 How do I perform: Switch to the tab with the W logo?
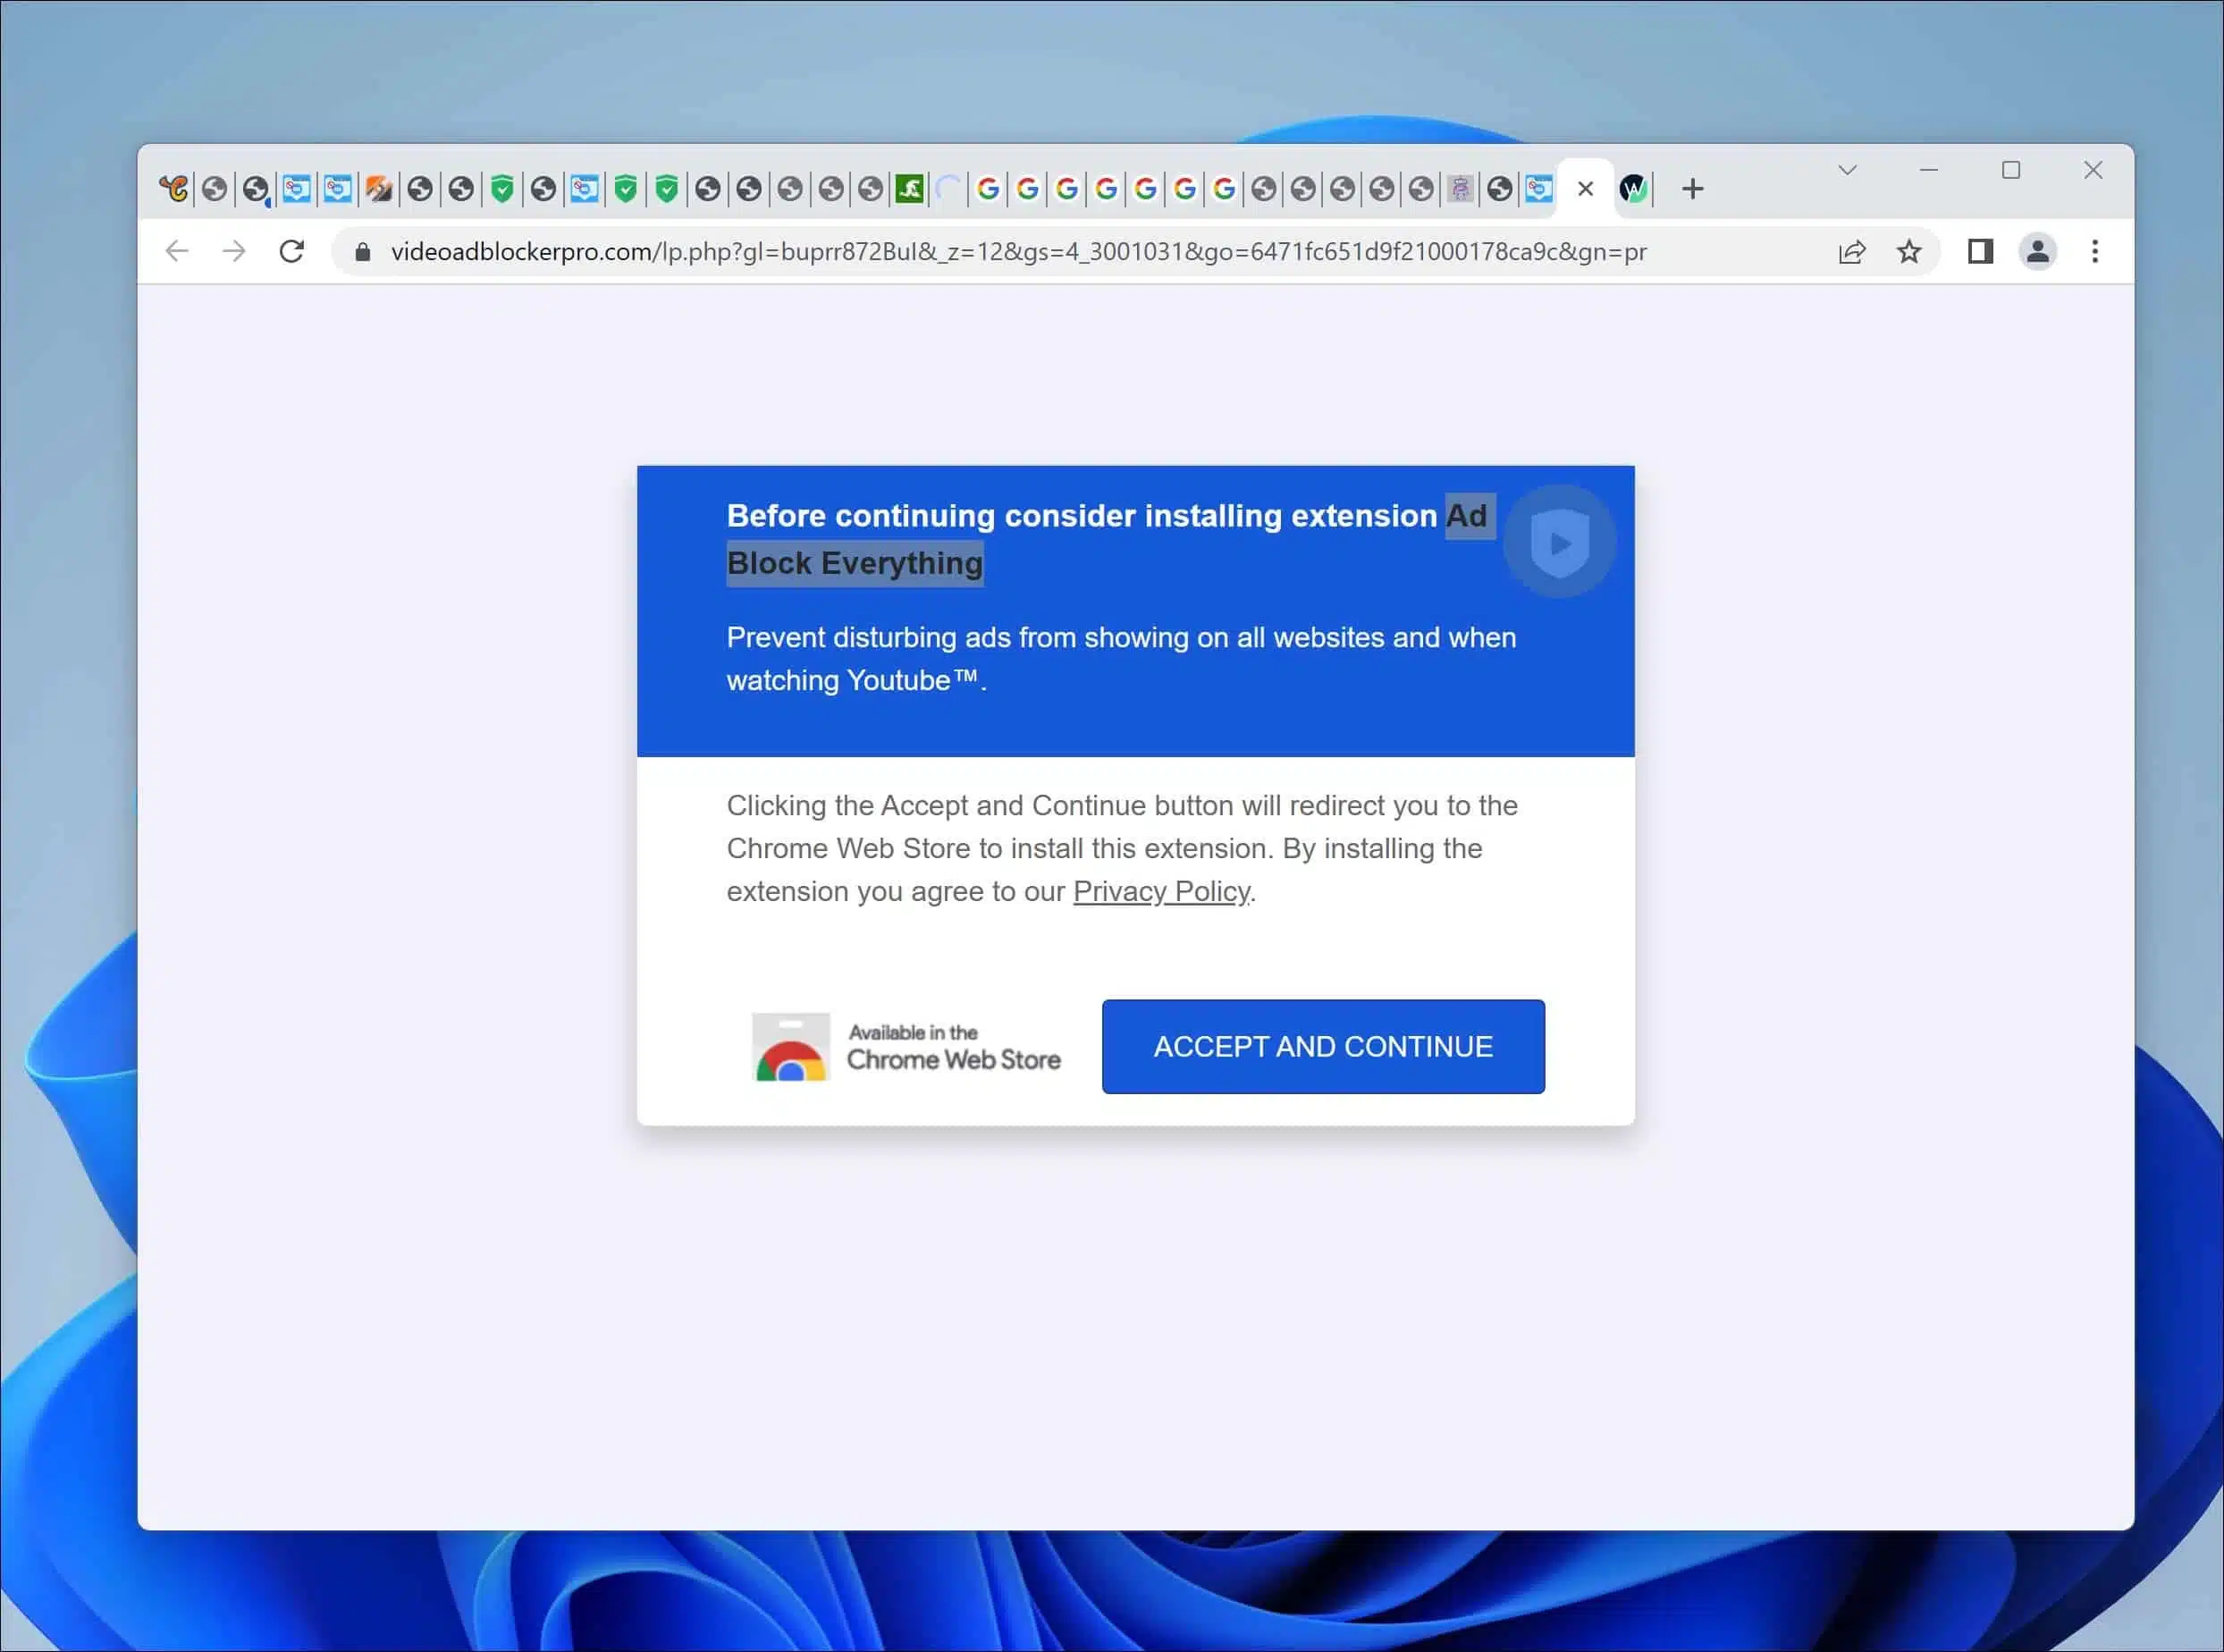point(1633,188)
